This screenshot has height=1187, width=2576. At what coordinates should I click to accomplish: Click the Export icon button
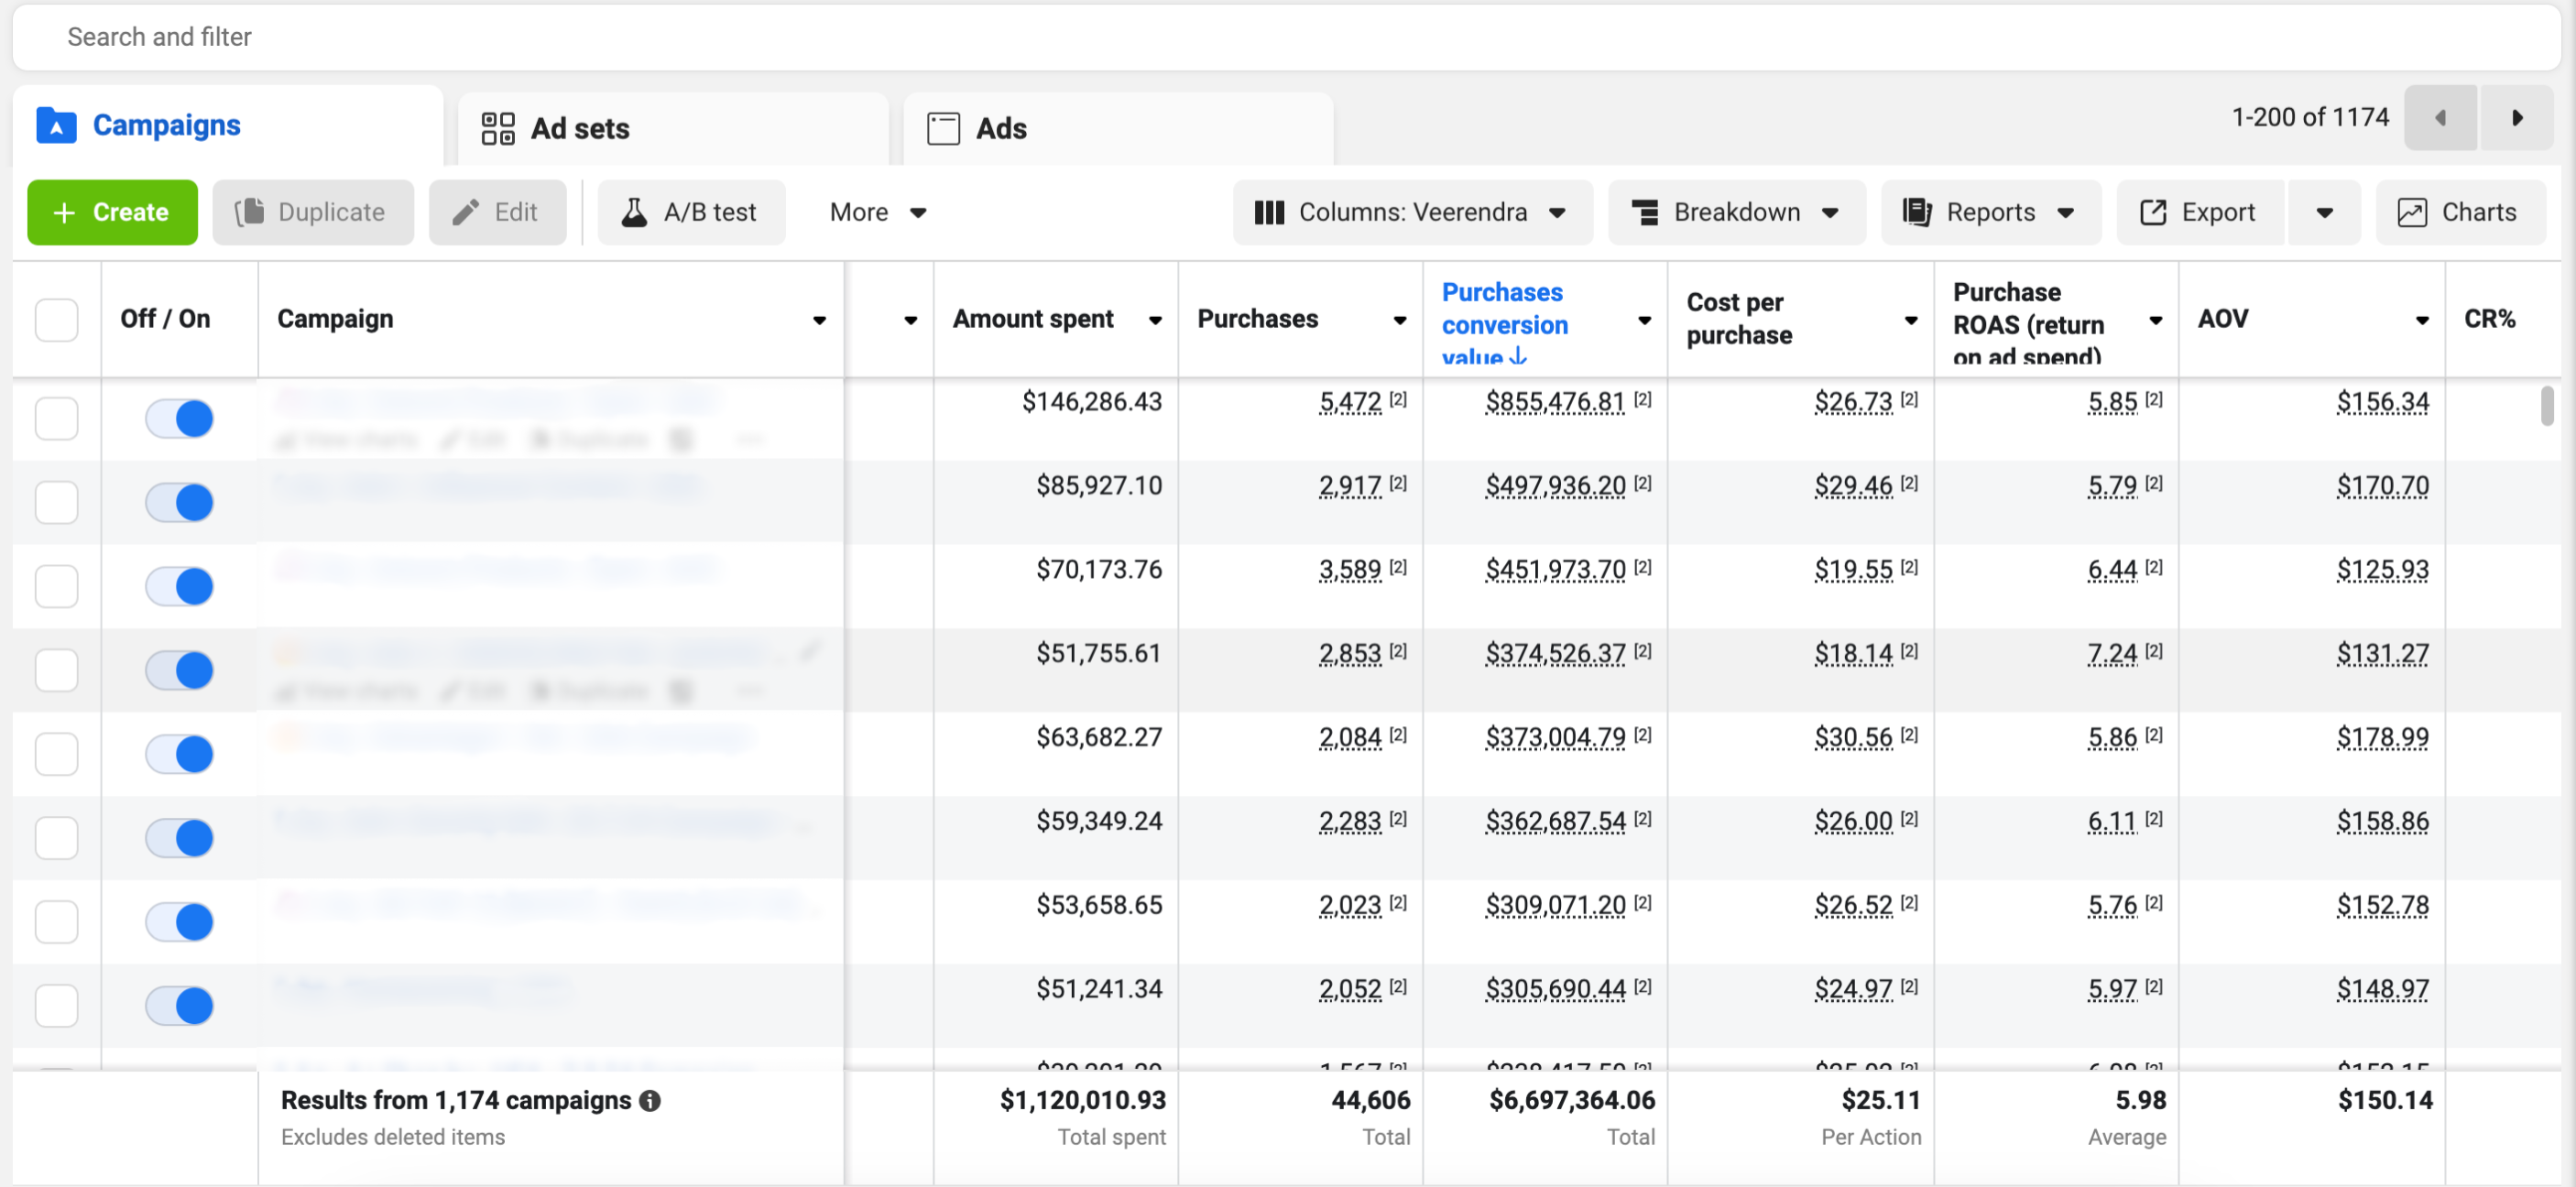pos(2199,212)
